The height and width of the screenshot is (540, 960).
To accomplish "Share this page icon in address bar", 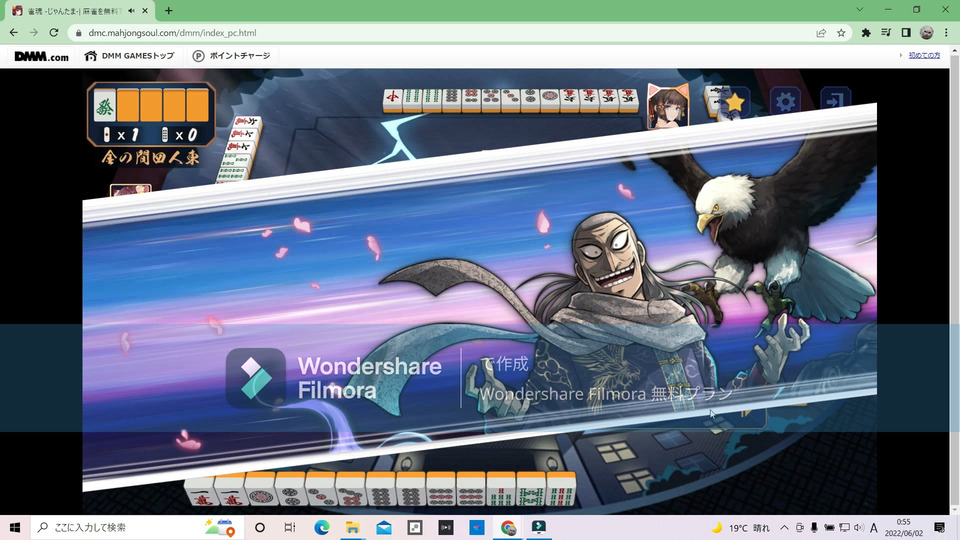I will pos(821,33).
